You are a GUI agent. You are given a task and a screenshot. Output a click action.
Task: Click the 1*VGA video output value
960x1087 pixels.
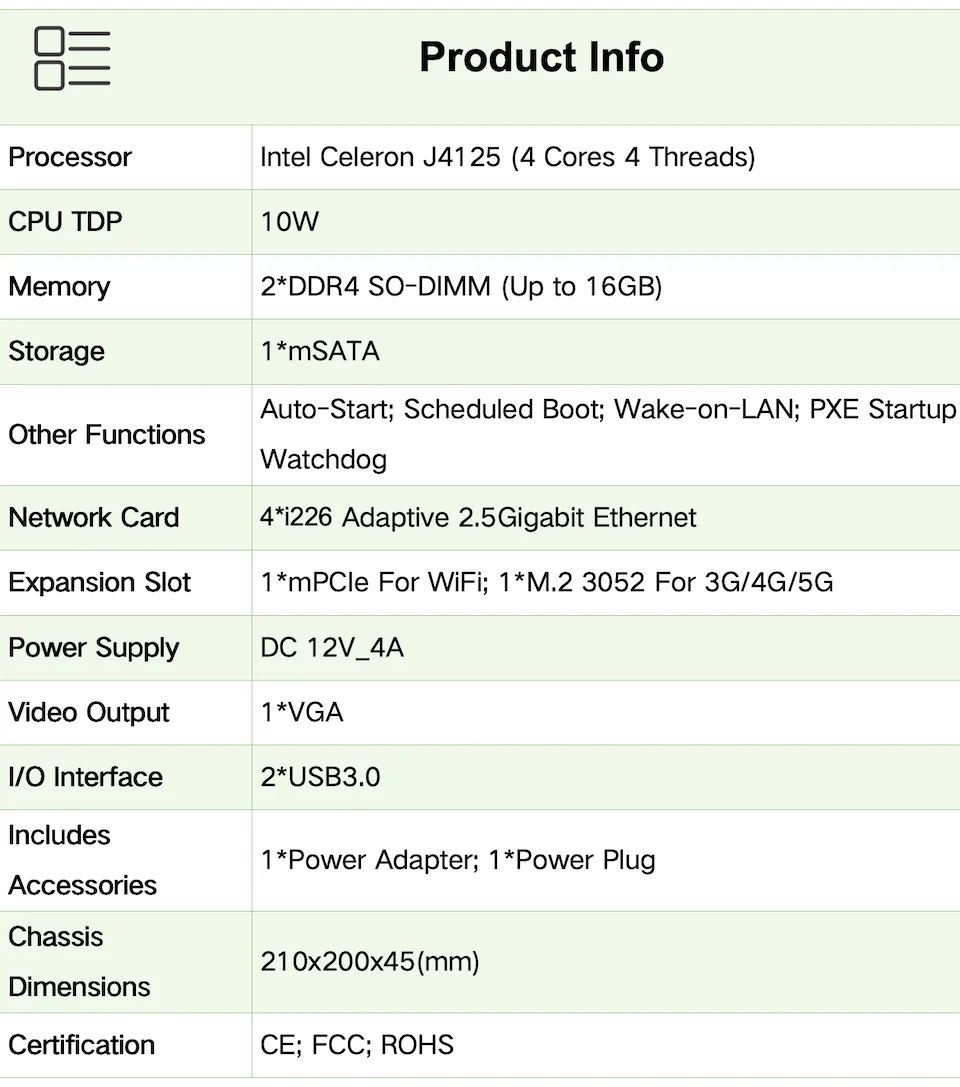302,713
